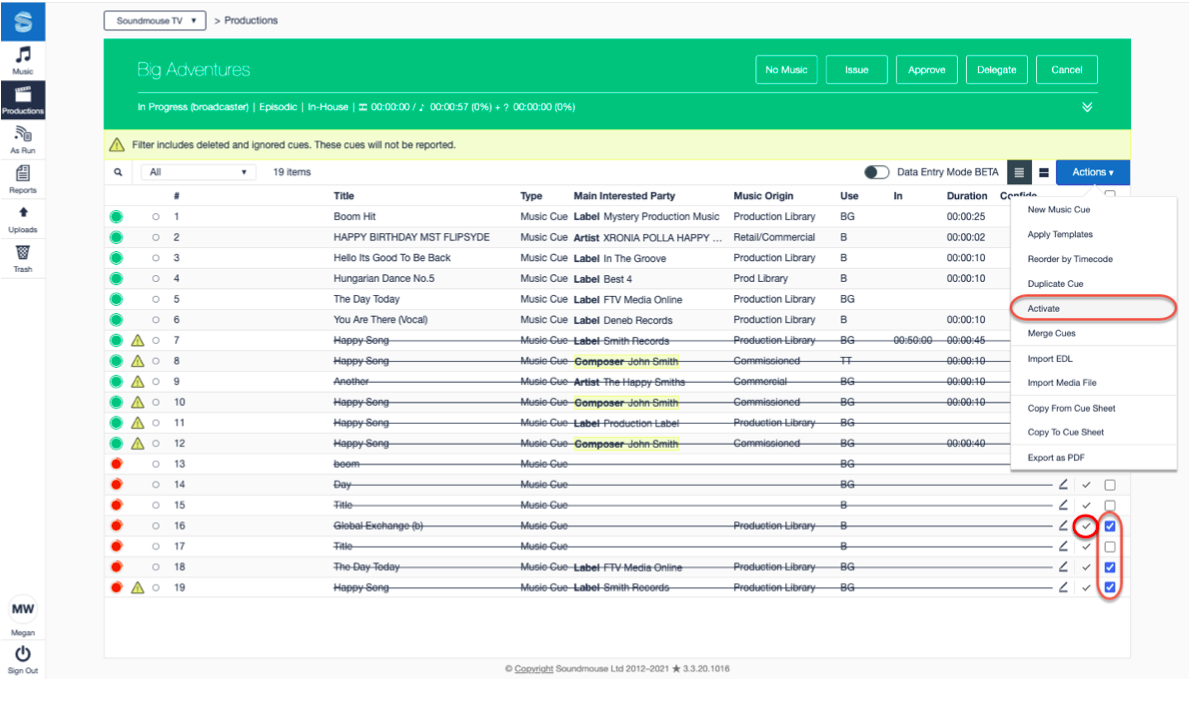Screen dimensions: 1193x711
Task: Select the radio circle for row 1
Action: click(x=156, y=217)
